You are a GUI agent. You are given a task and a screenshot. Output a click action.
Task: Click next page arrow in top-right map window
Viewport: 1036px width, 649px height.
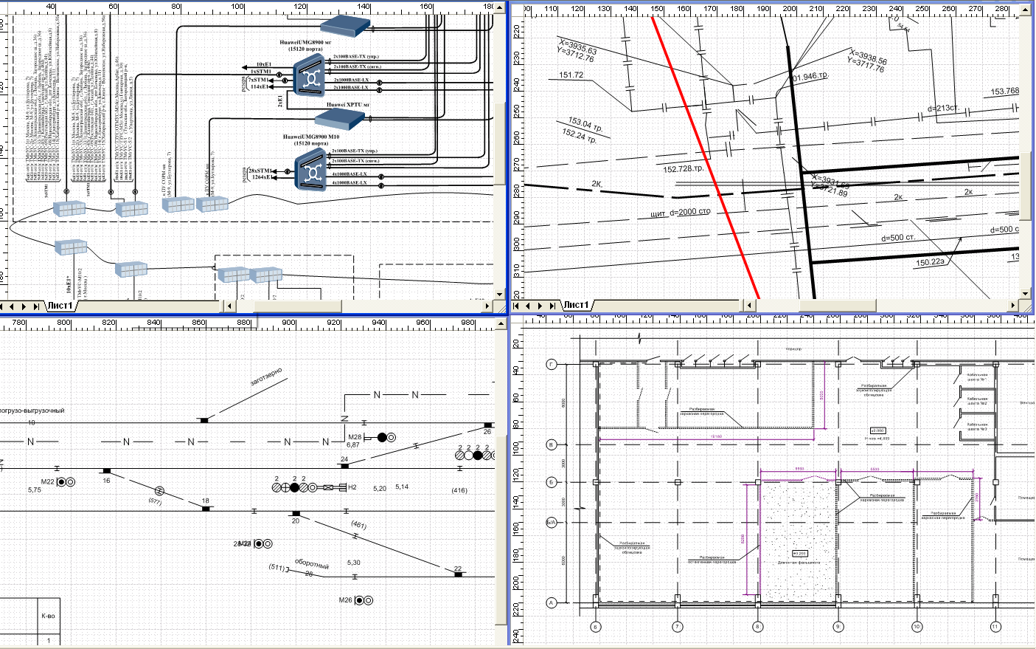tap(541, 305)
